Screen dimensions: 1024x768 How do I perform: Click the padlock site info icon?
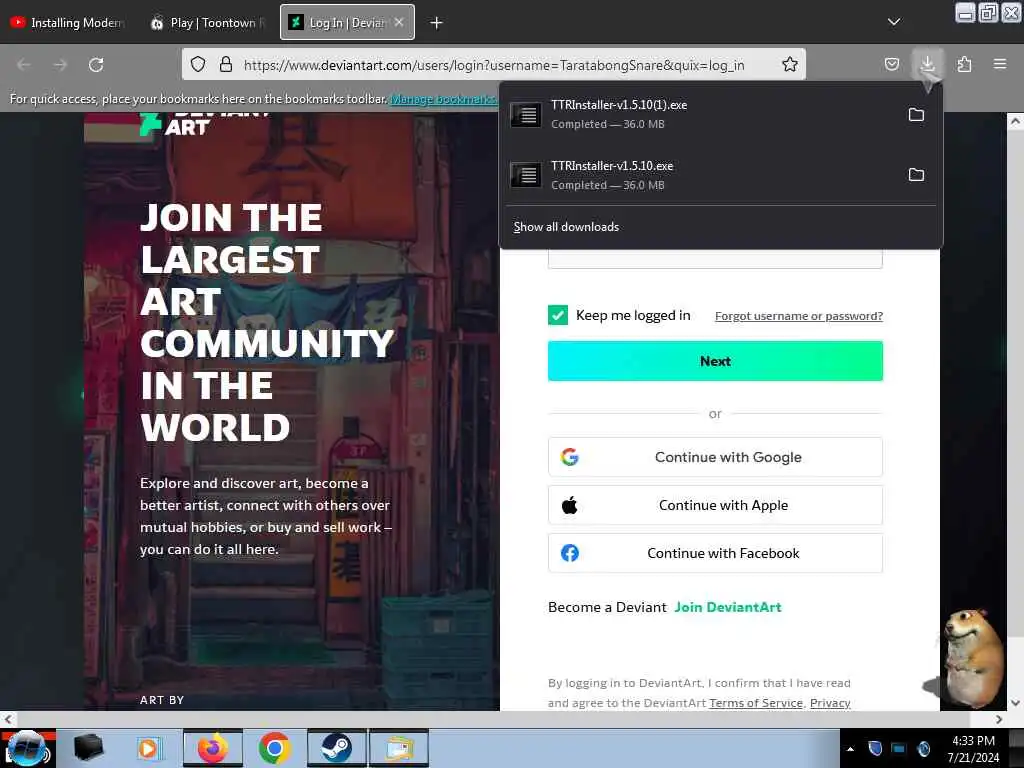pos(225,65)
